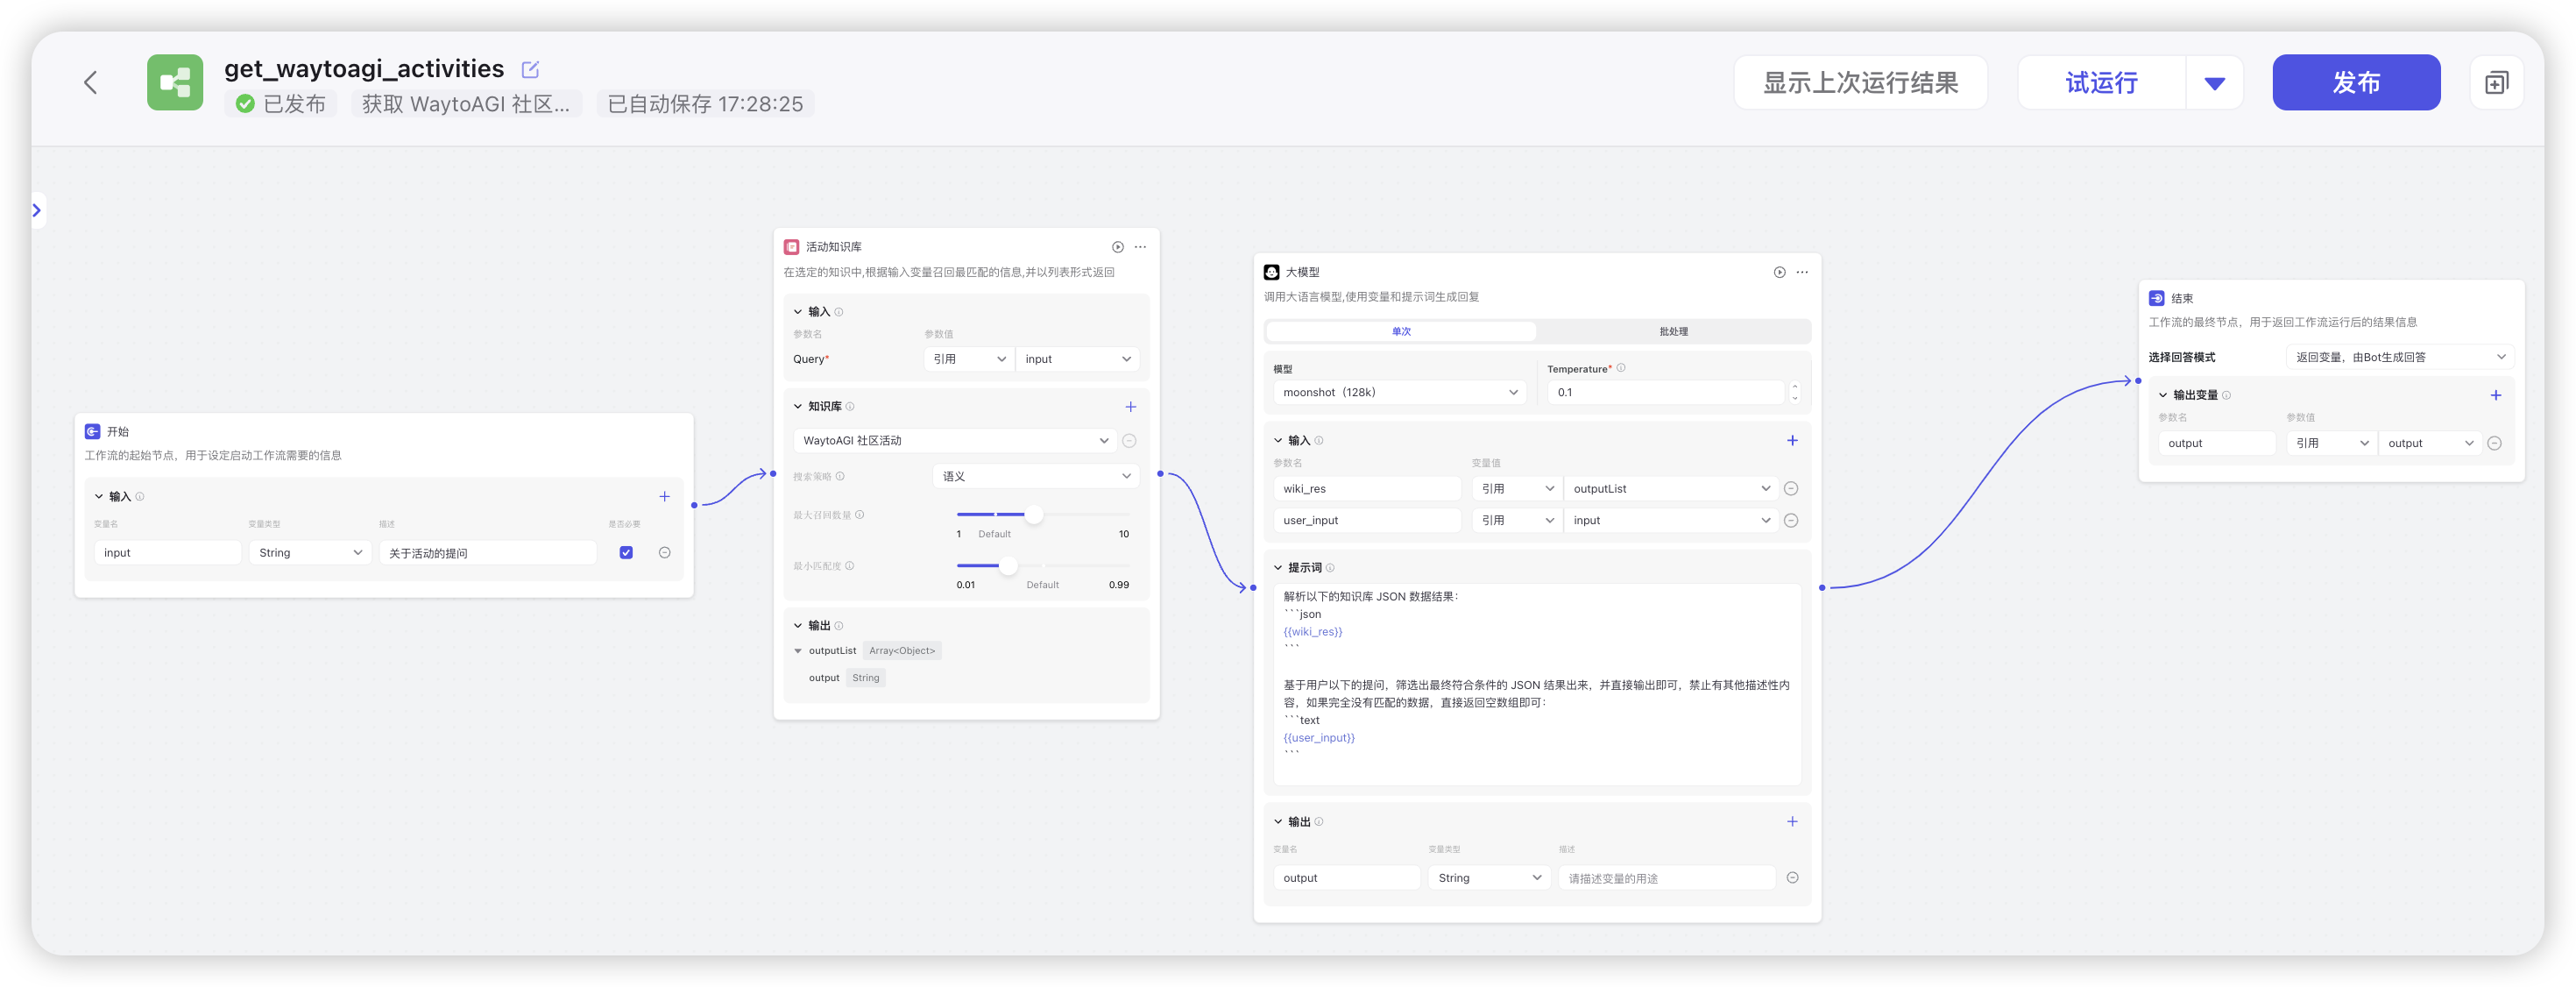Open the 大模型 node more-options menu
Image resolution: width=2576 pixels, height=987 pixels.
(x=1802, y=272)
